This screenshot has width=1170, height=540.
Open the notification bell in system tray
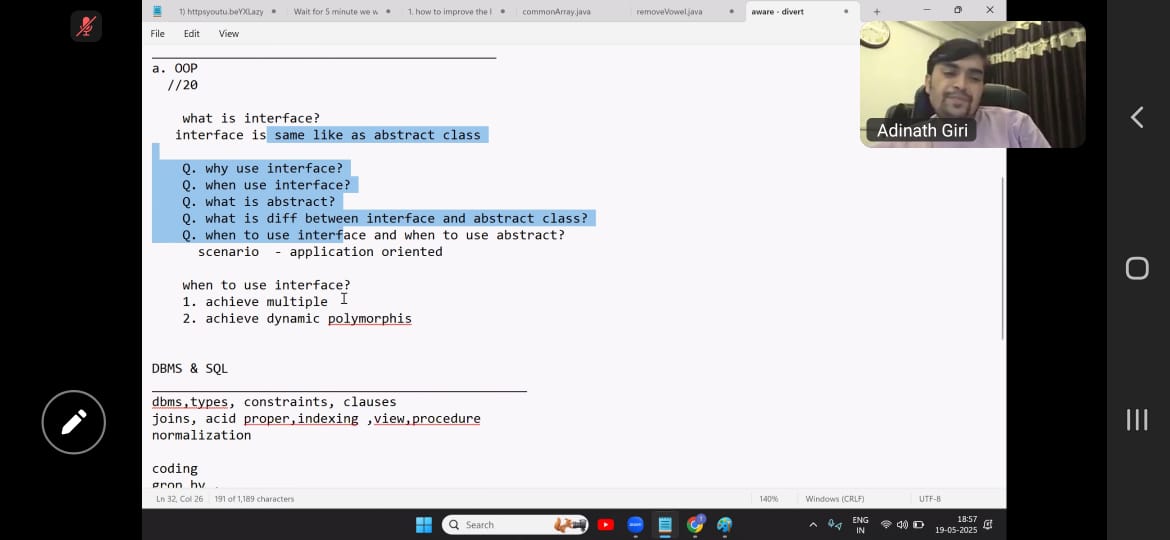(x=988, y=525)
